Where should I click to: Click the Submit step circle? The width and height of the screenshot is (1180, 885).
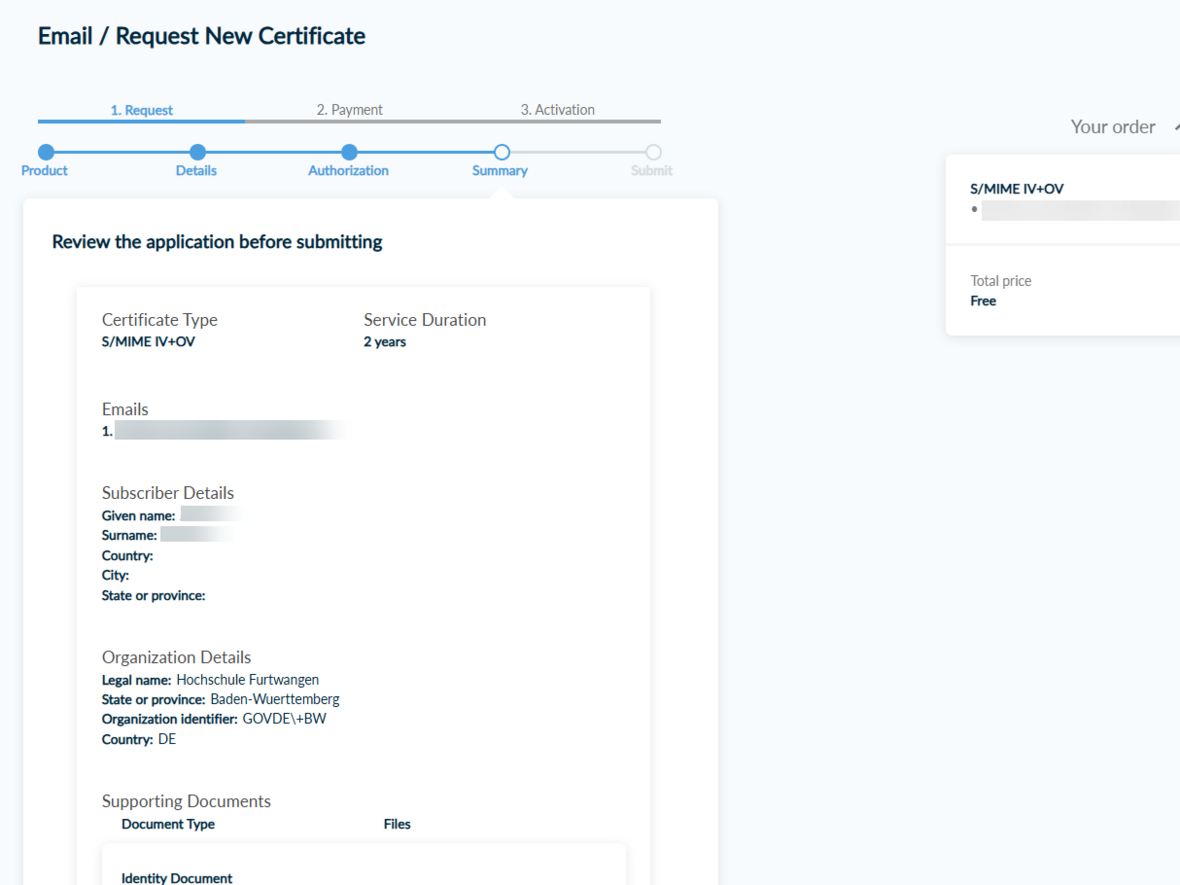click(653, 152)
